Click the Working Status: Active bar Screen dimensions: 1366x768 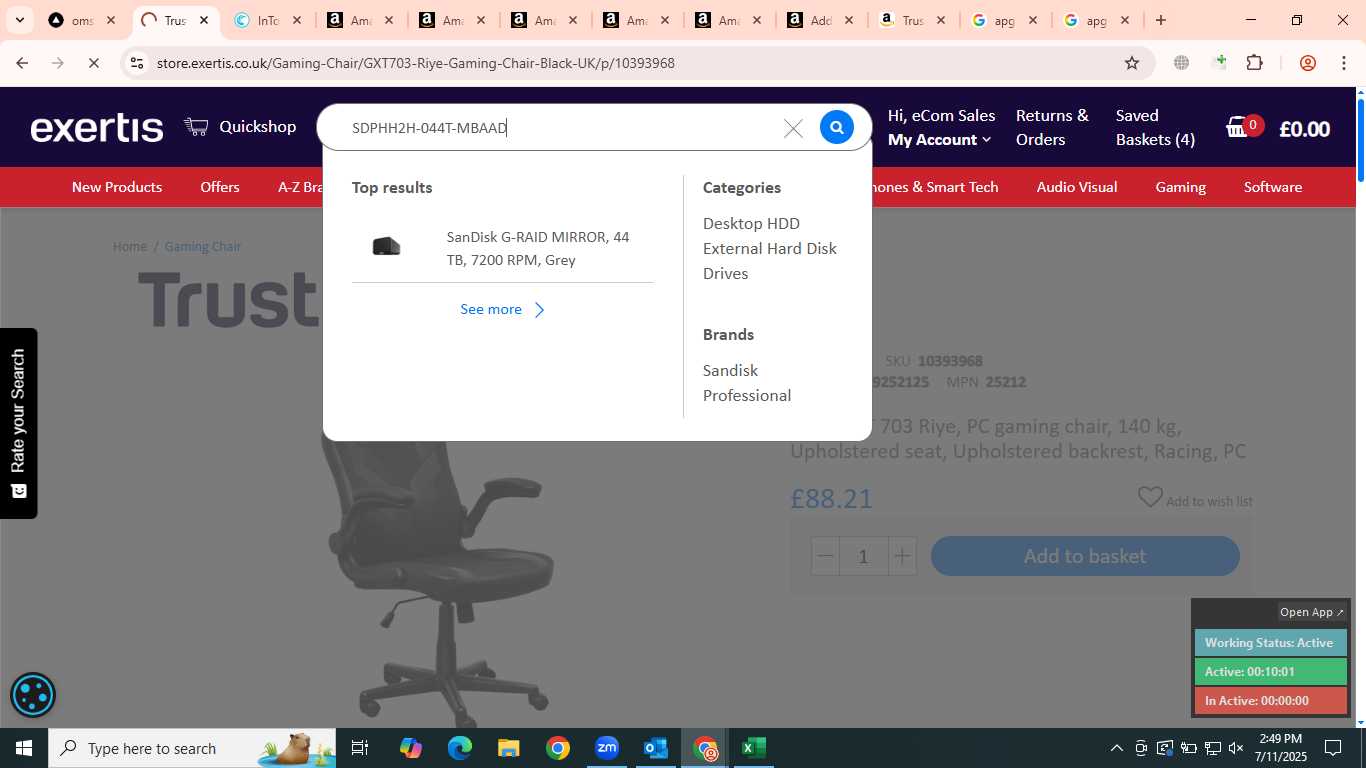pos(1270,642)
